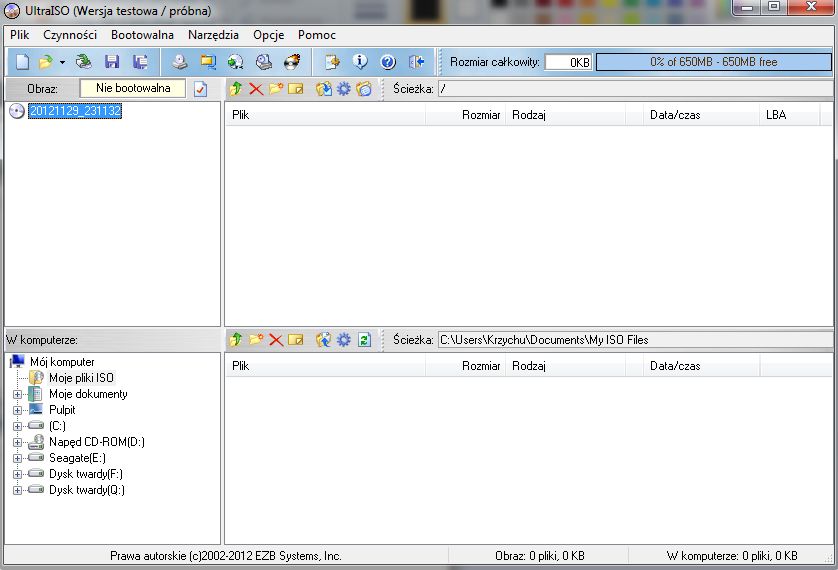Click red X Delete icon in image toolbar

coord(256,89)
